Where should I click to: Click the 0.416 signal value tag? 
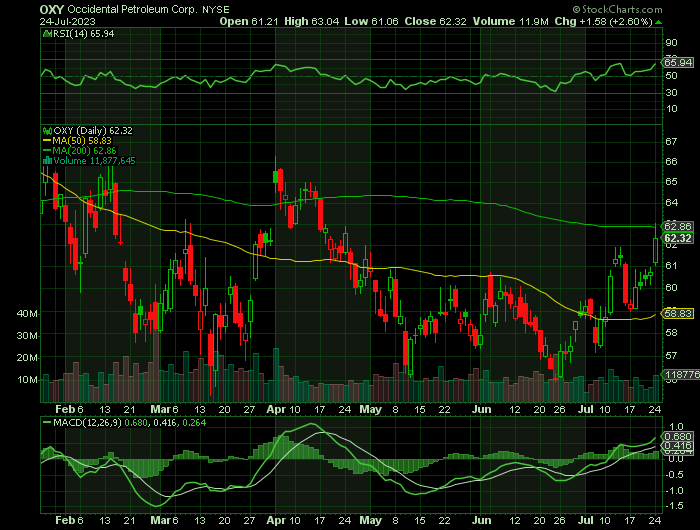point(678,446)
